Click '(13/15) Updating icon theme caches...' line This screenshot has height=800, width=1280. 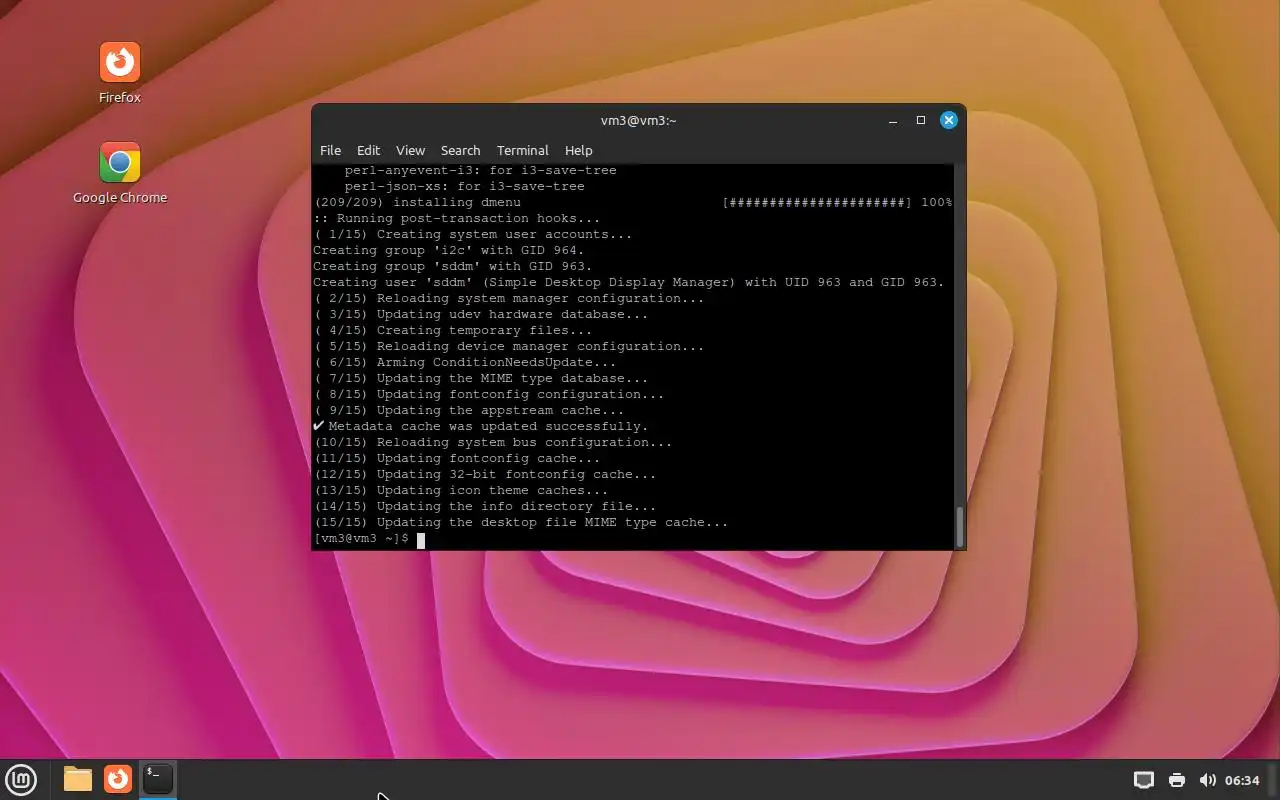[461, 491]
